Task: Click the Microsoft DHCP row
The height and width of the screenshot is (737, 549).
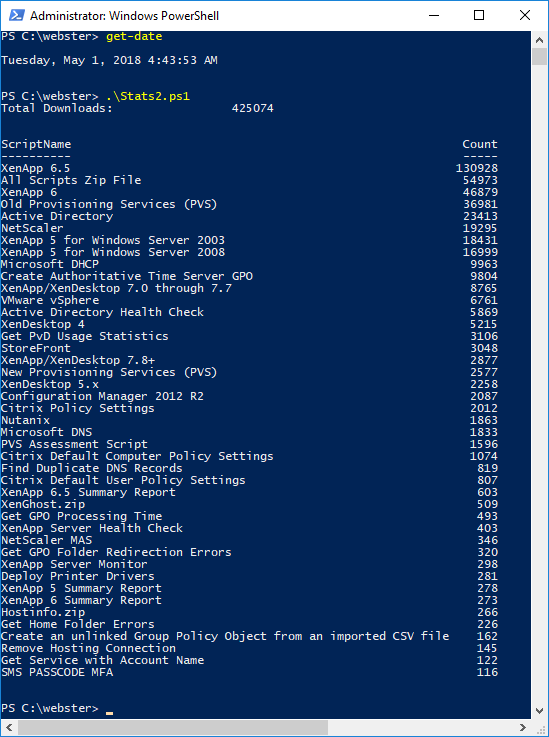Action: [x=249, y=264]
